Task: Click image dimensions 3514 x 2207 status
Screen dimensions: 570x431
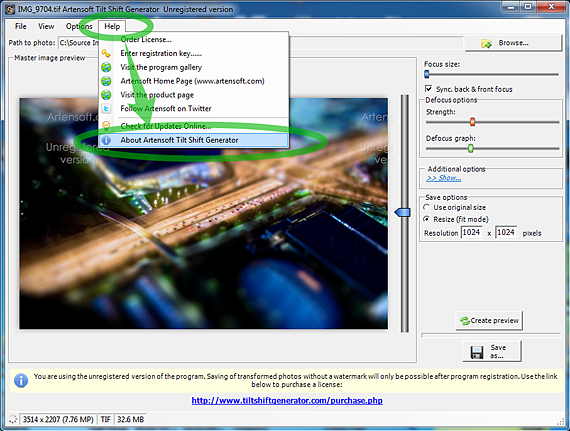Action: (x=58, y=419)
